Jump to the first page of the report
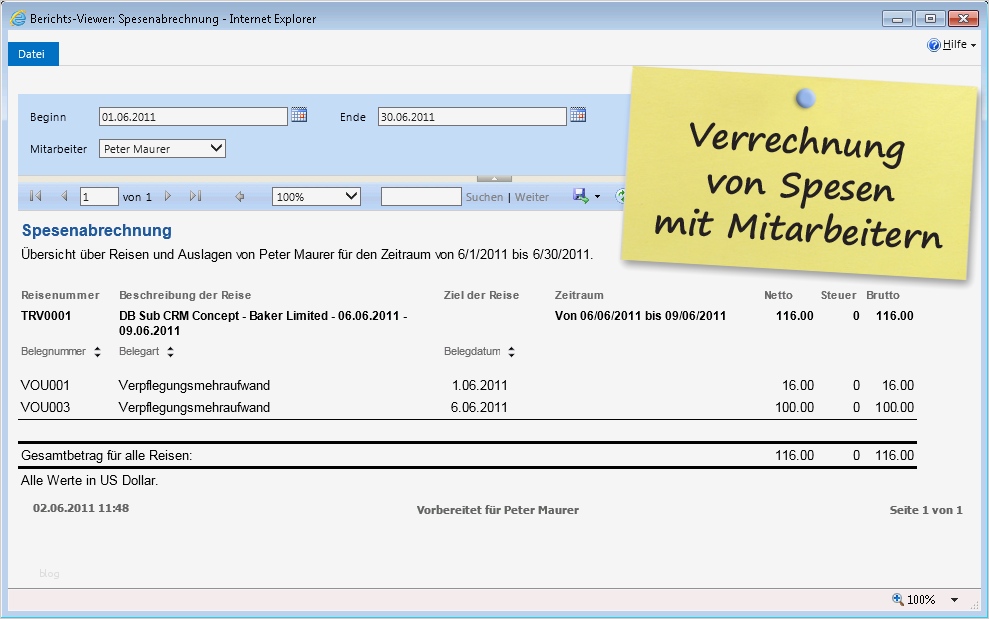This screenshot has height=619, width=989. pos(36,196)
